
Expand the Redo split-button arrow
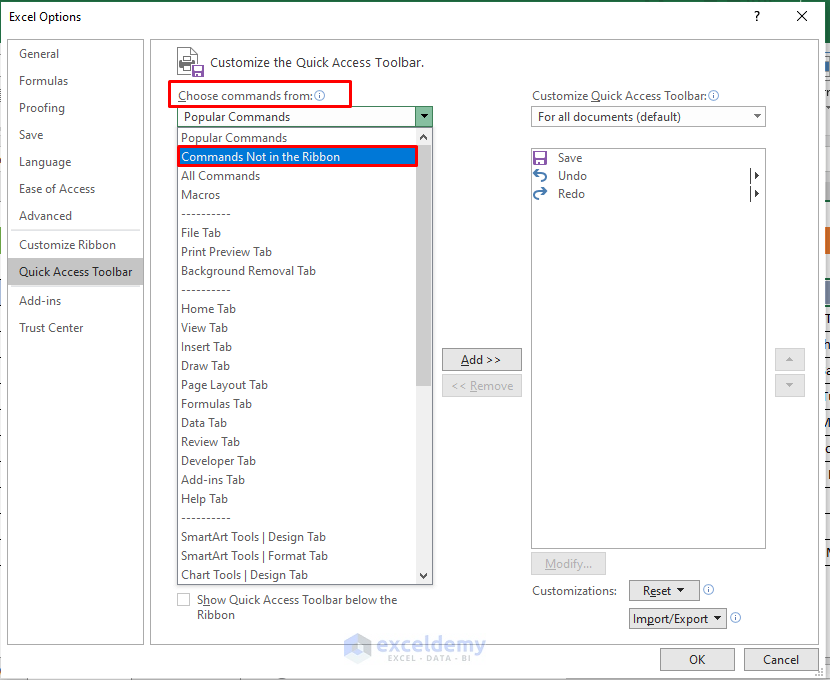[756, 194]
